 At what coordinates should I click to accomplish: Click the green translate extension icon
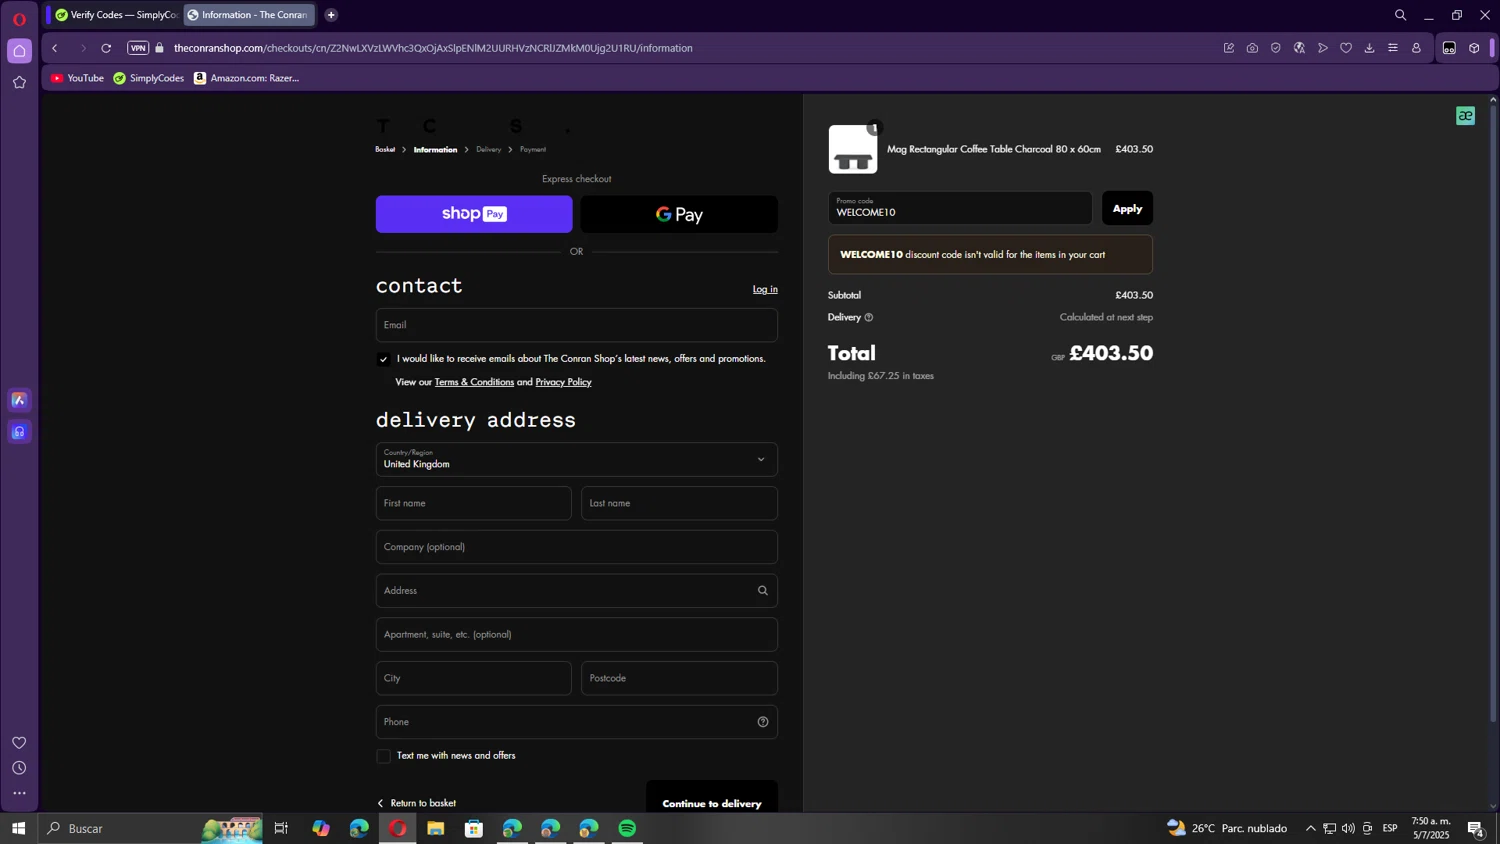(1465, 116)
